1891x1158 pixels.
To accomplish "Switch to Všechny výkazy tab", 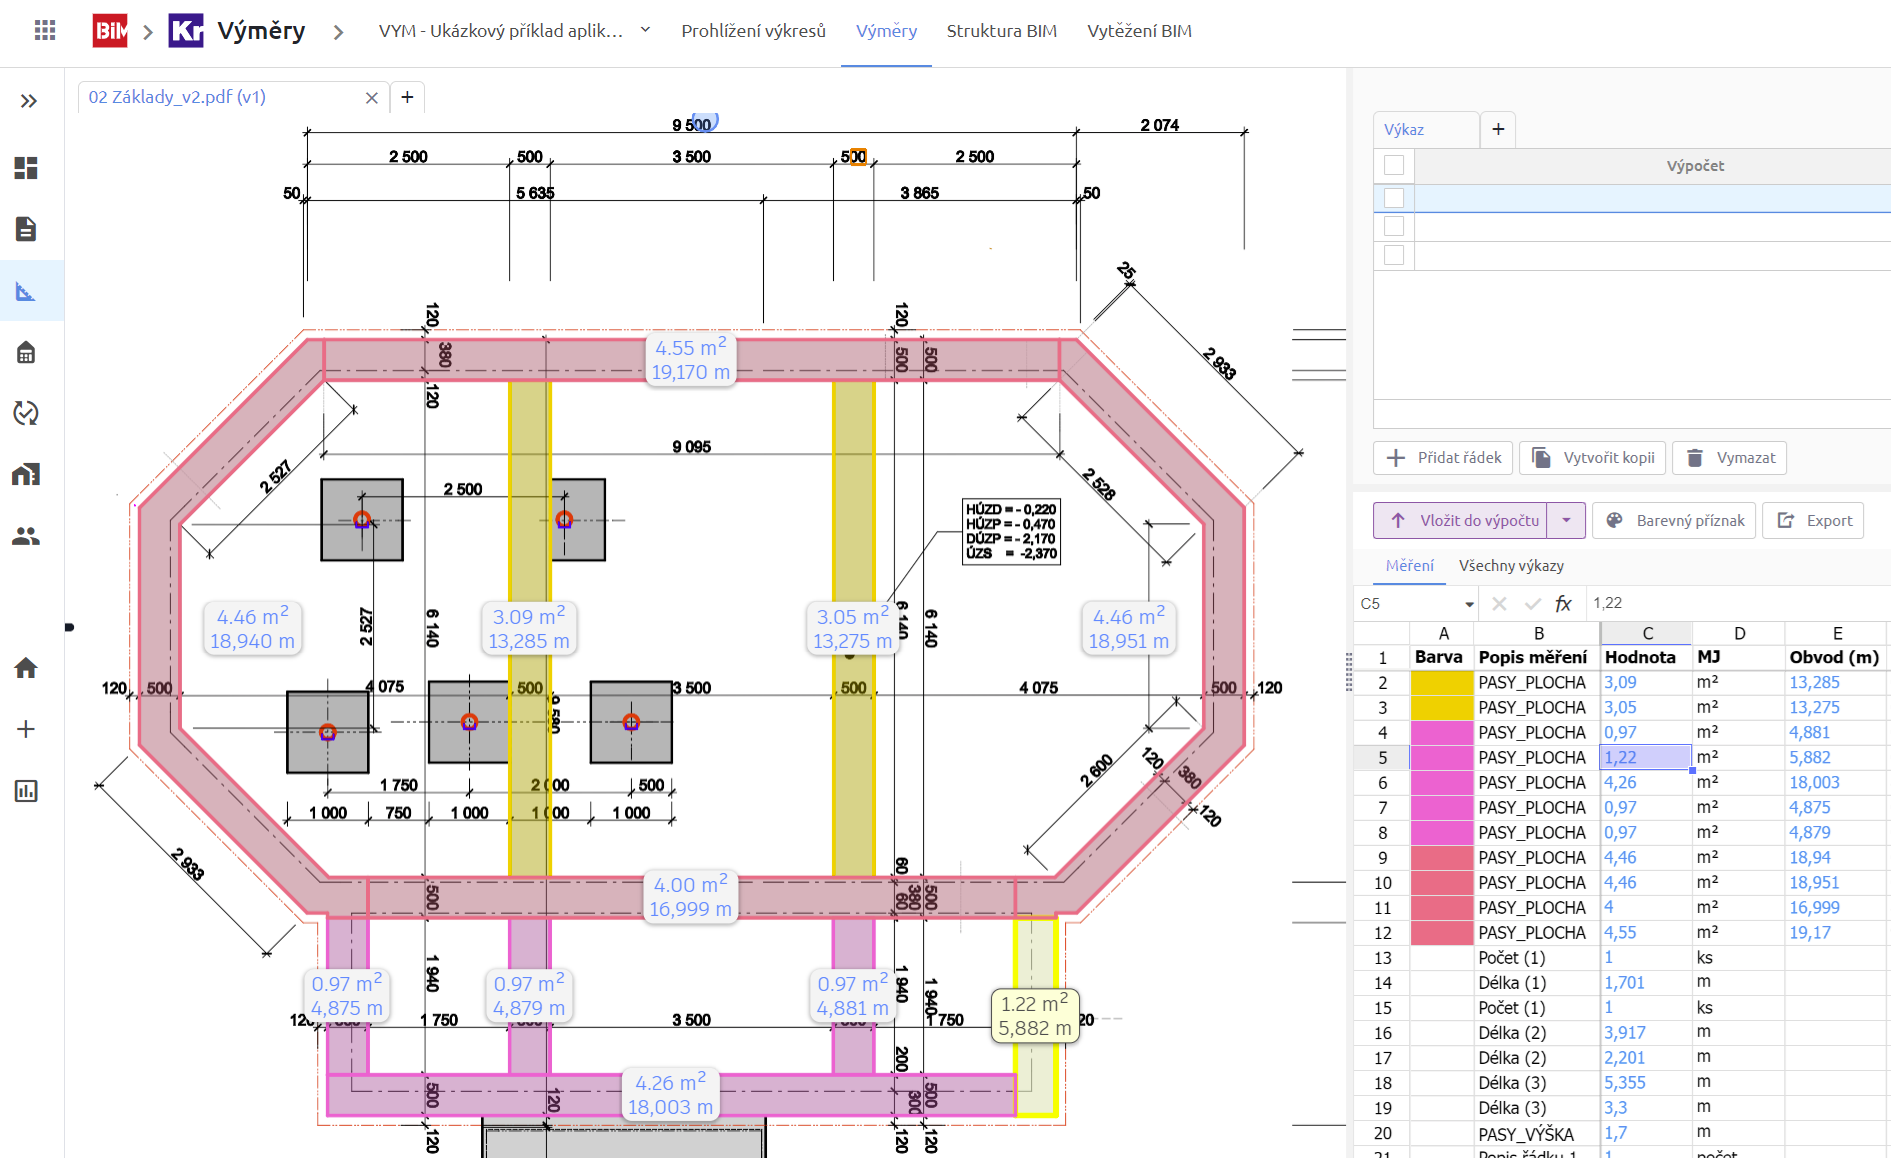I will tap(1511, 566).
